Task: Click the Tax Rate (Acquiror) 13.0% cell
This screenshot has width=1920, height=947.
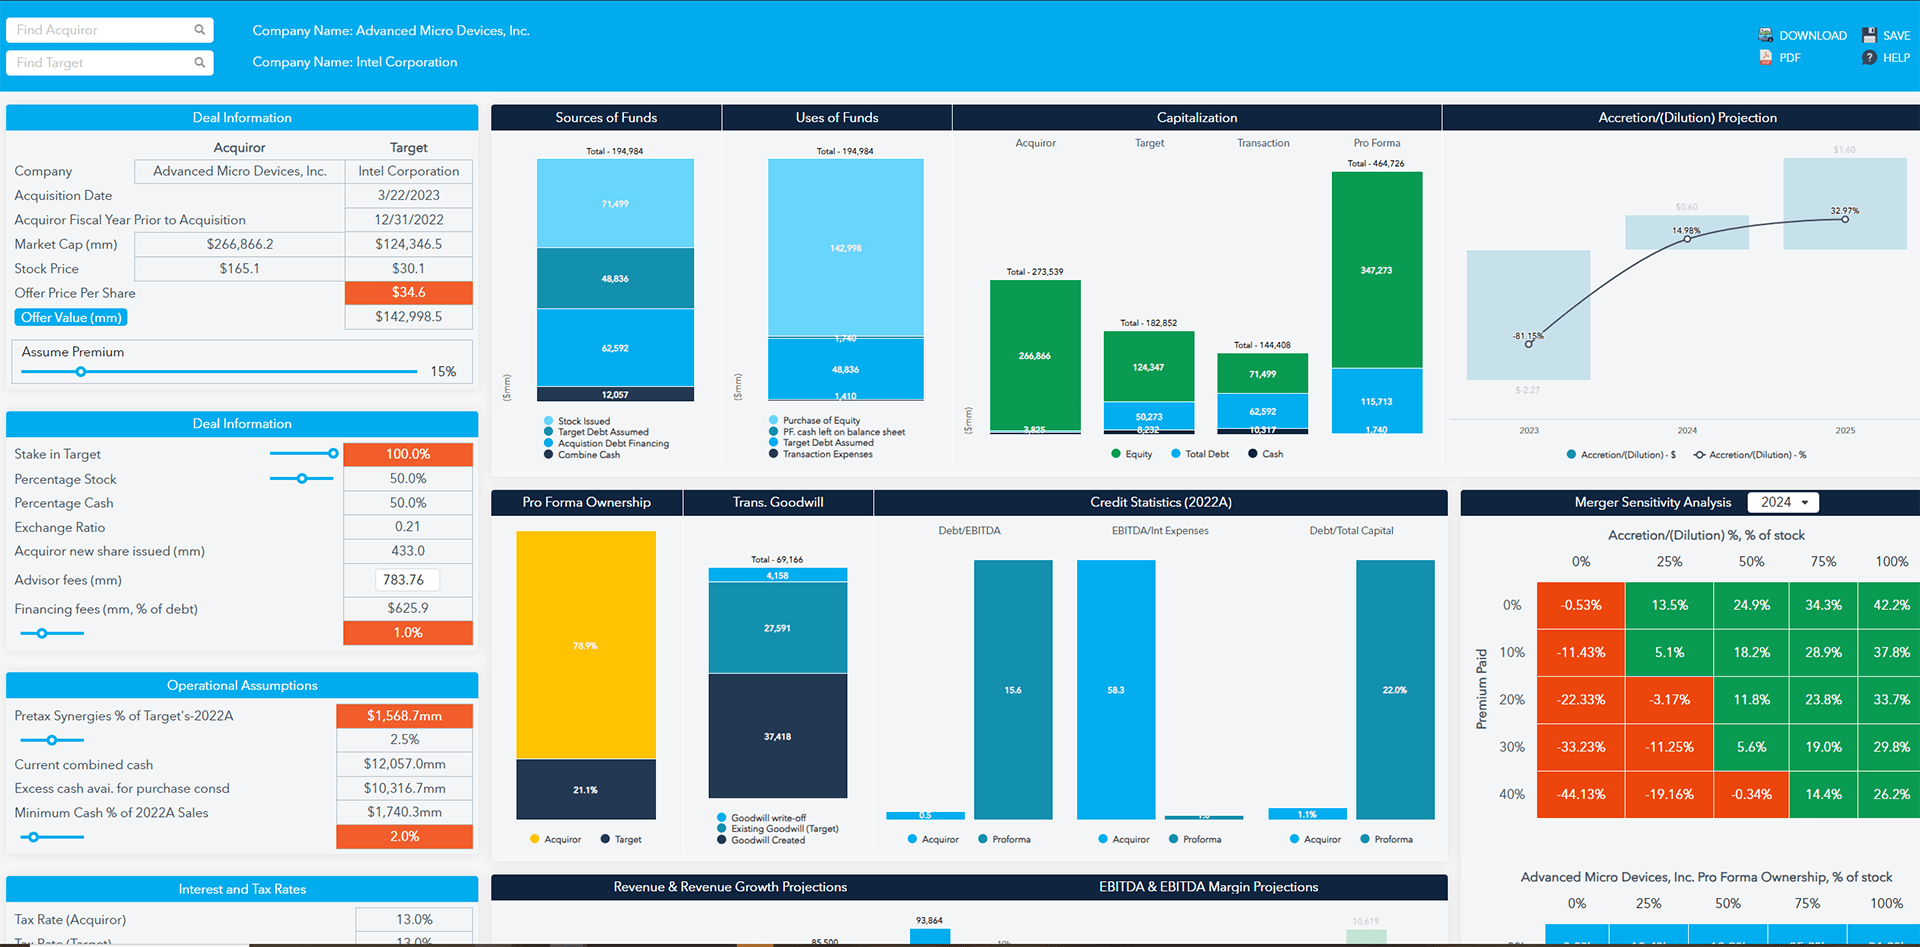Action: coord(414,919)
